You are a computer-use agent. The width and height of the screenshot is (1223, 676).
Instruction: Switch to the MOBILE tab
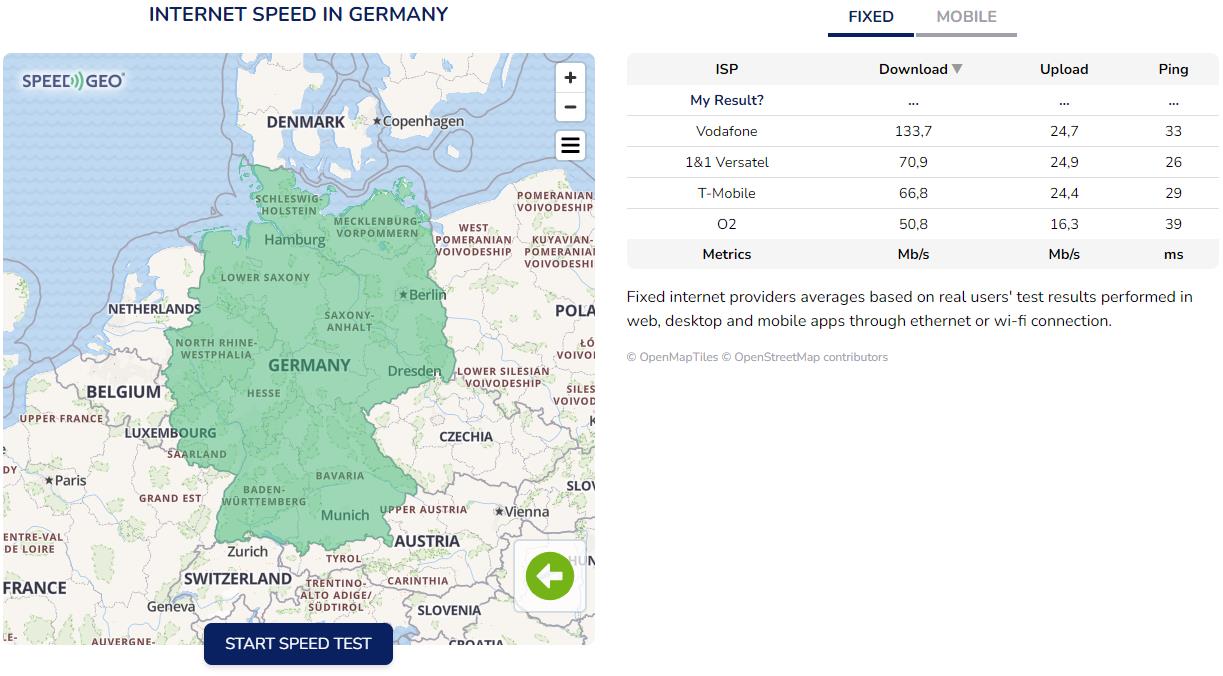coord(966,17)
